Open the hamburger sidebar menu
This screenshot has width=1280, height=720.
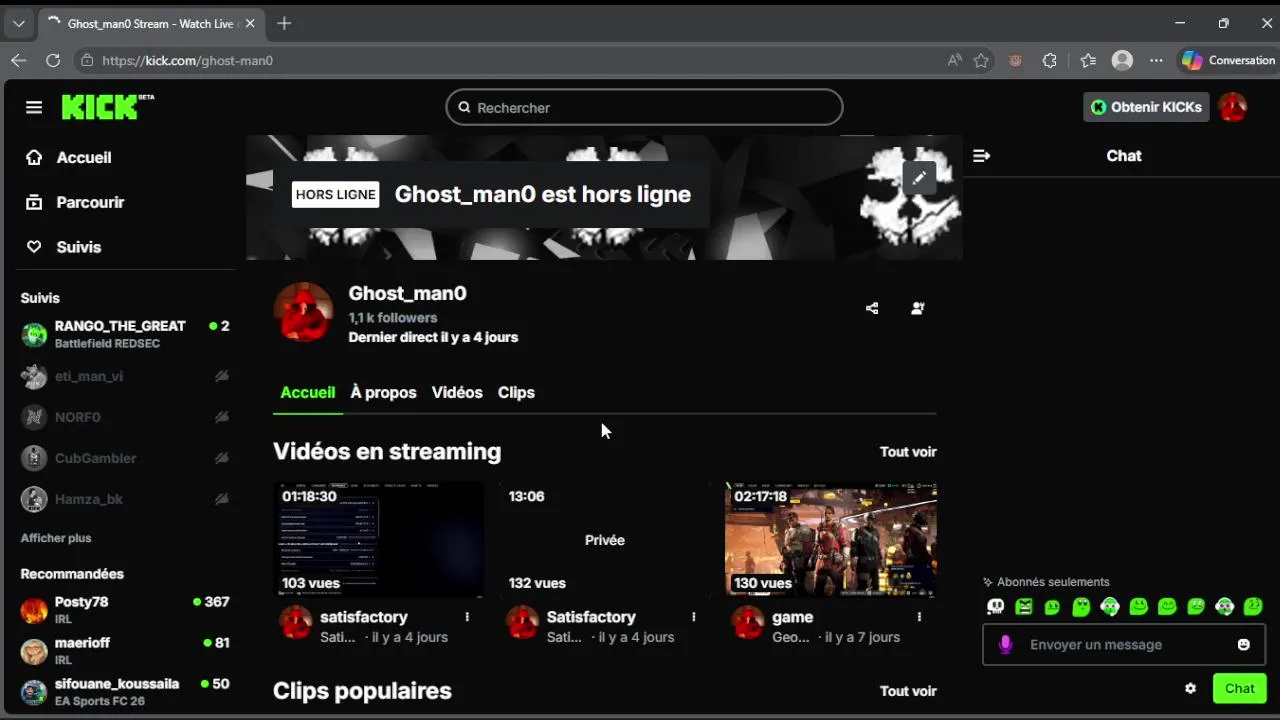click(x=34, y=107)
